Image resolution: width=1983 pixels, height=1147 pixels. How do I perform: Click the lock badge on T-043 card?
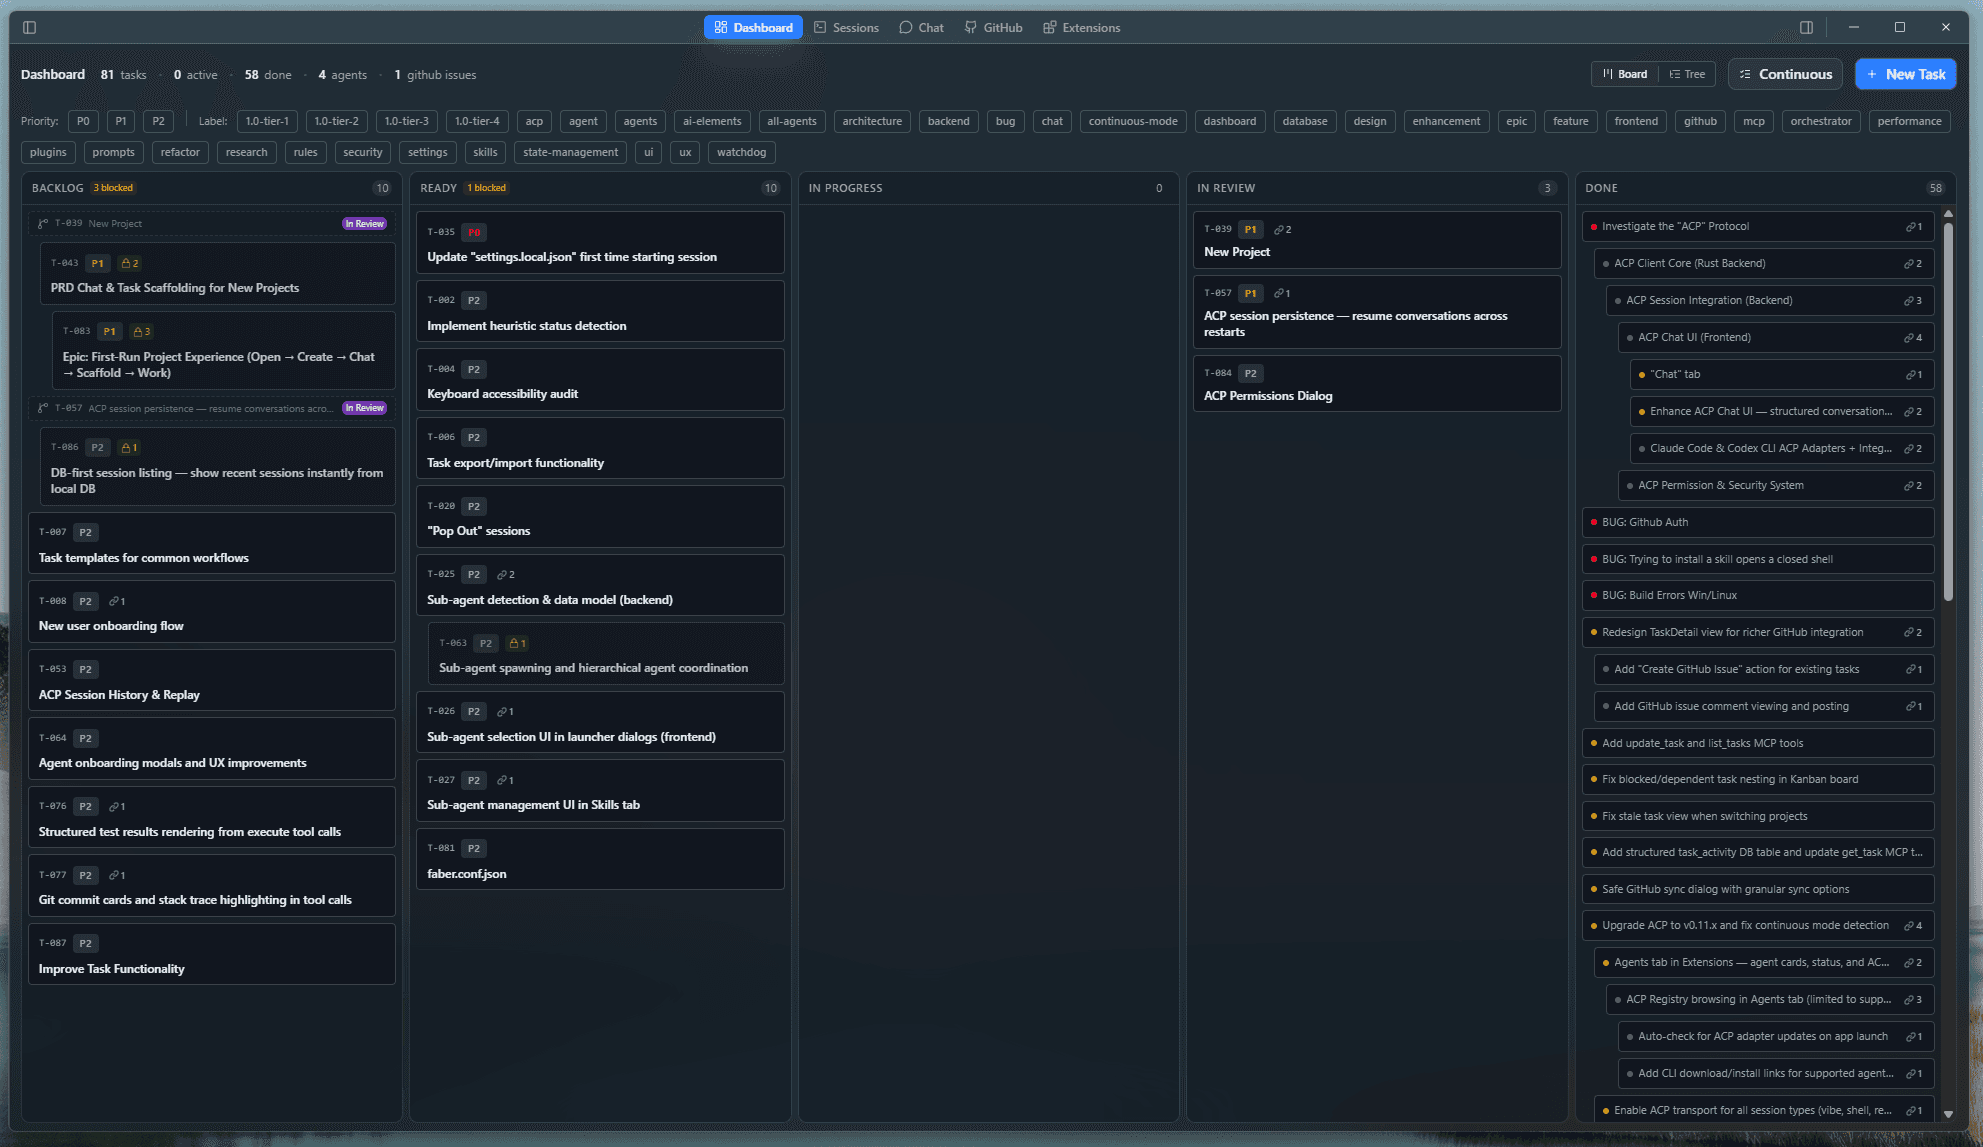[130, 263]
